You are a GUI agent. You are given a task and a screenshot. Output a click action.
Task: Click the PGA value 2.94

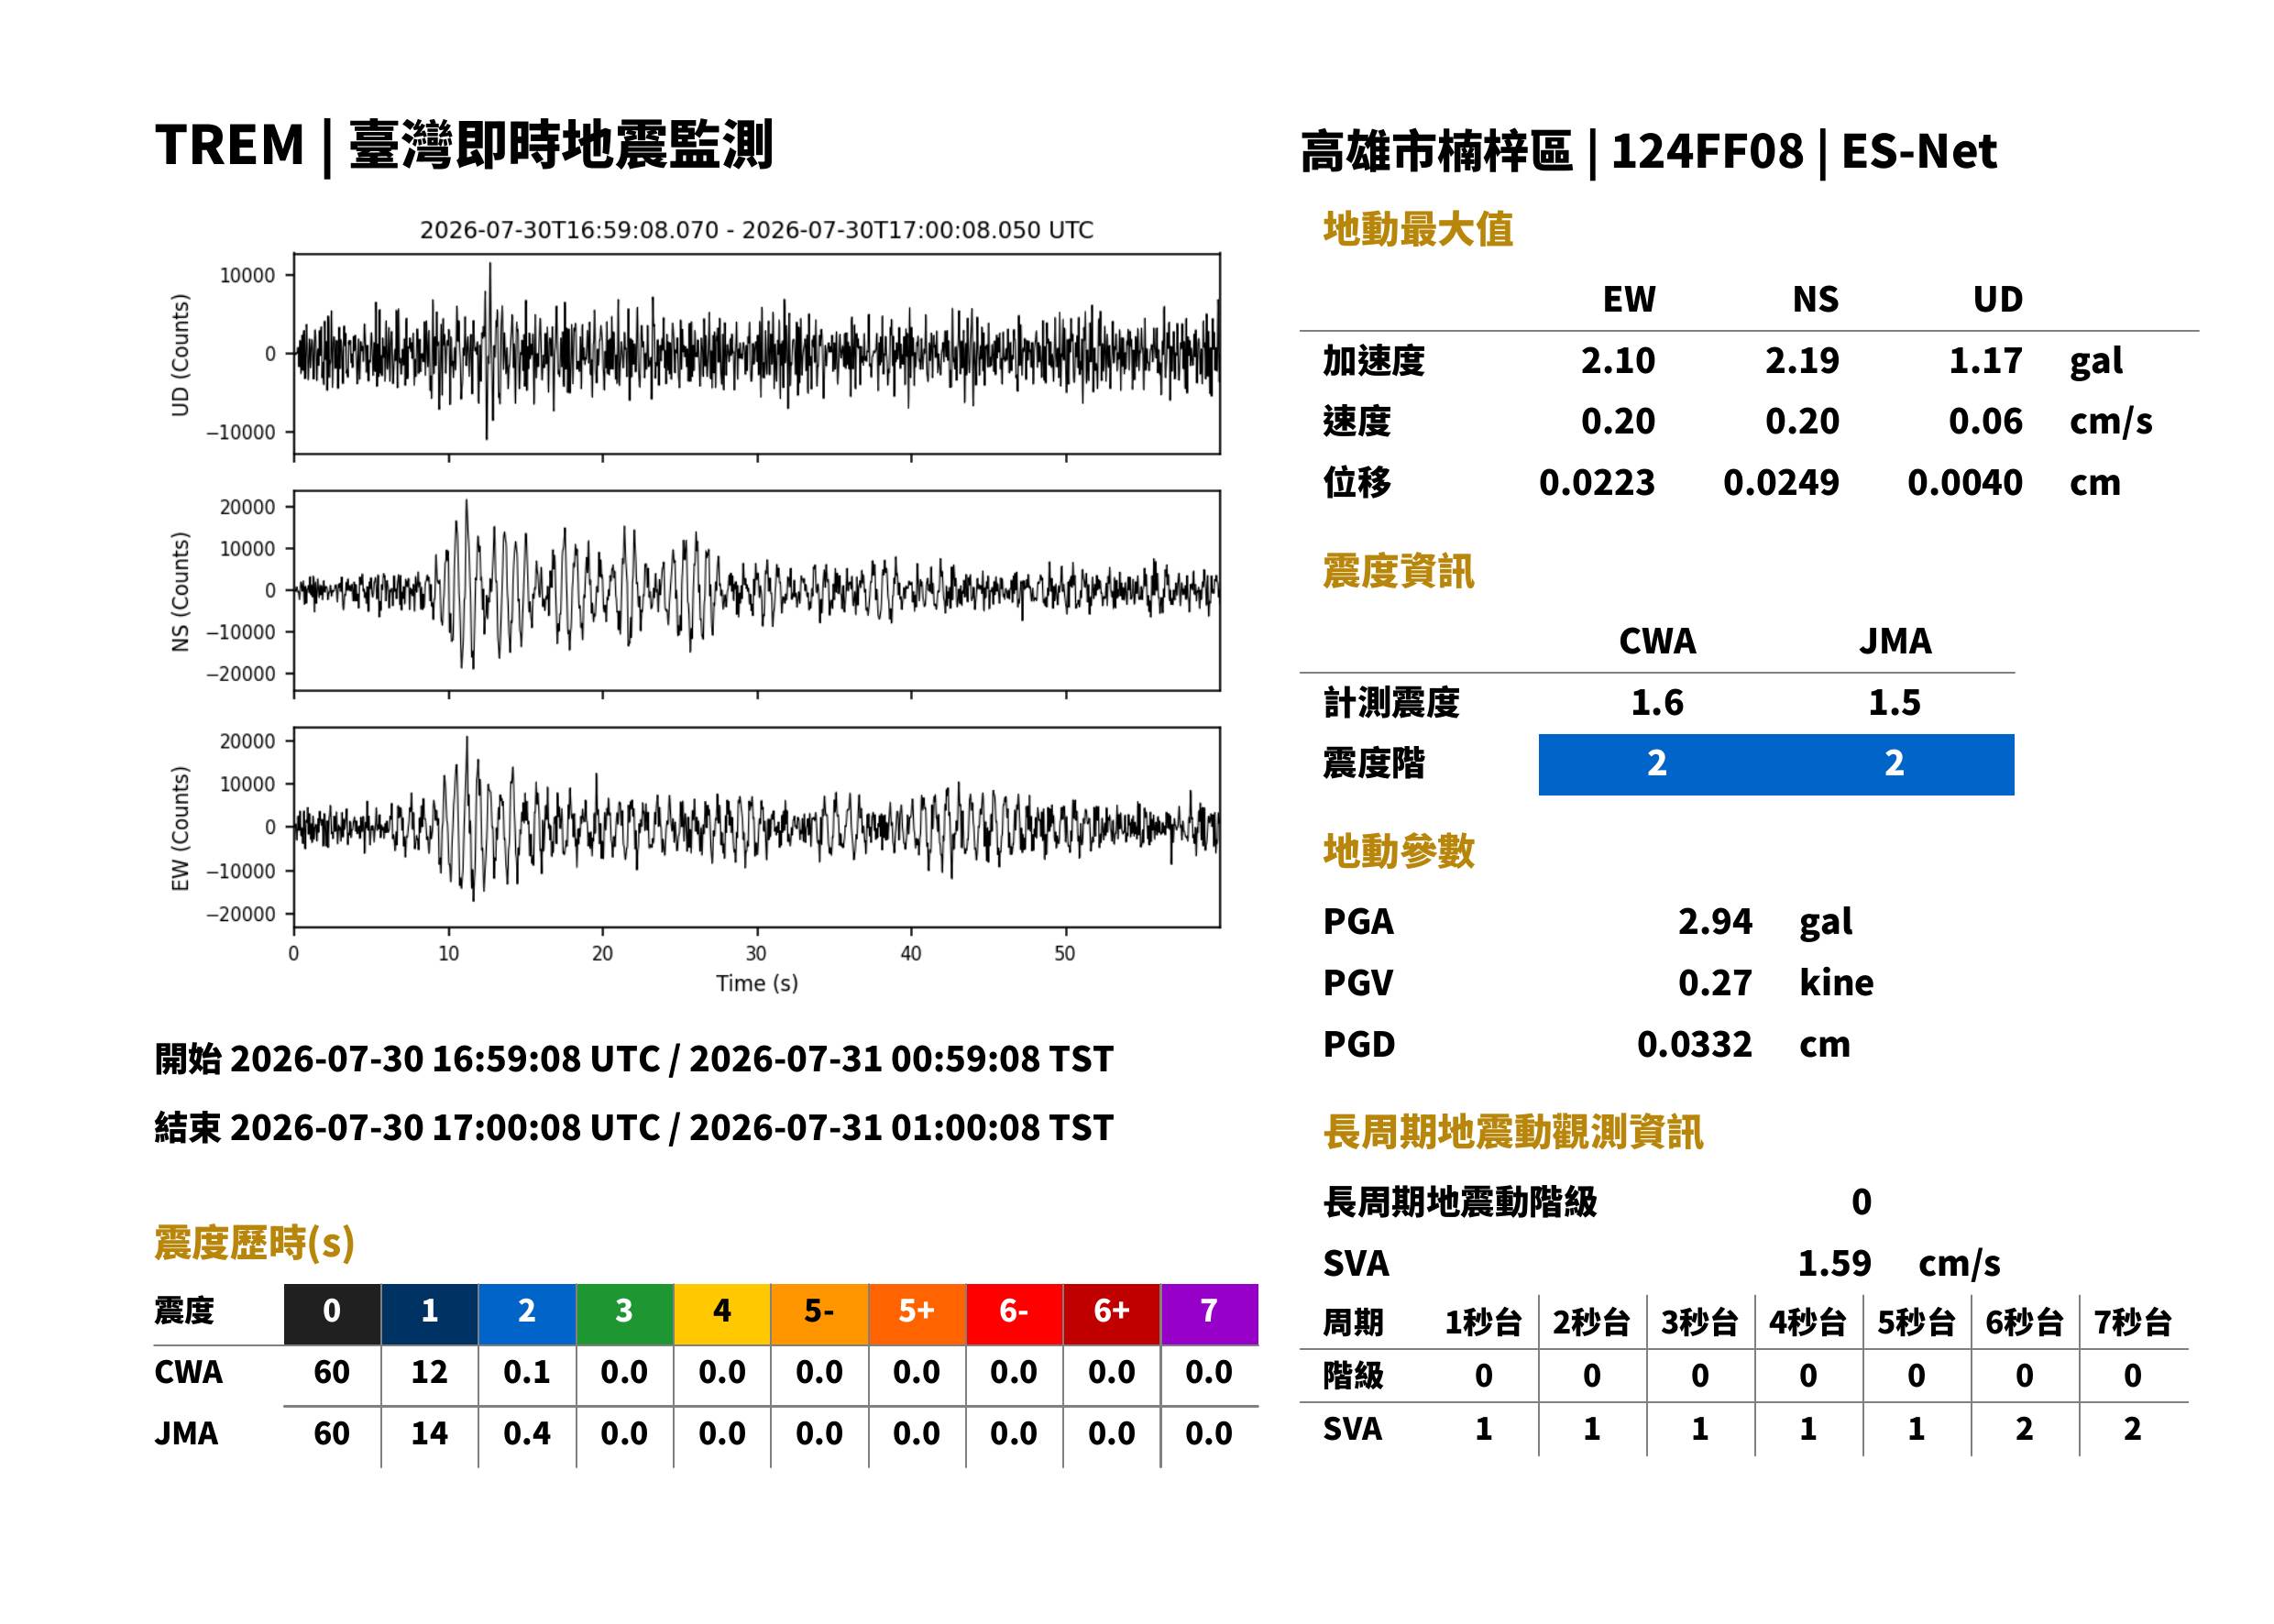pyautogui.click(x=1714, y=921)
